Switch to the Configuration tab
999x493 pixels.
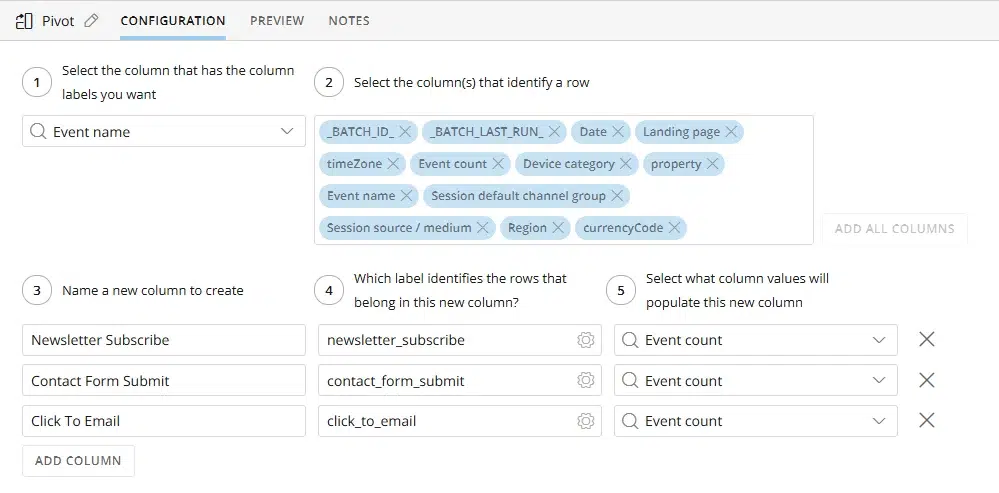click(173, 21)
